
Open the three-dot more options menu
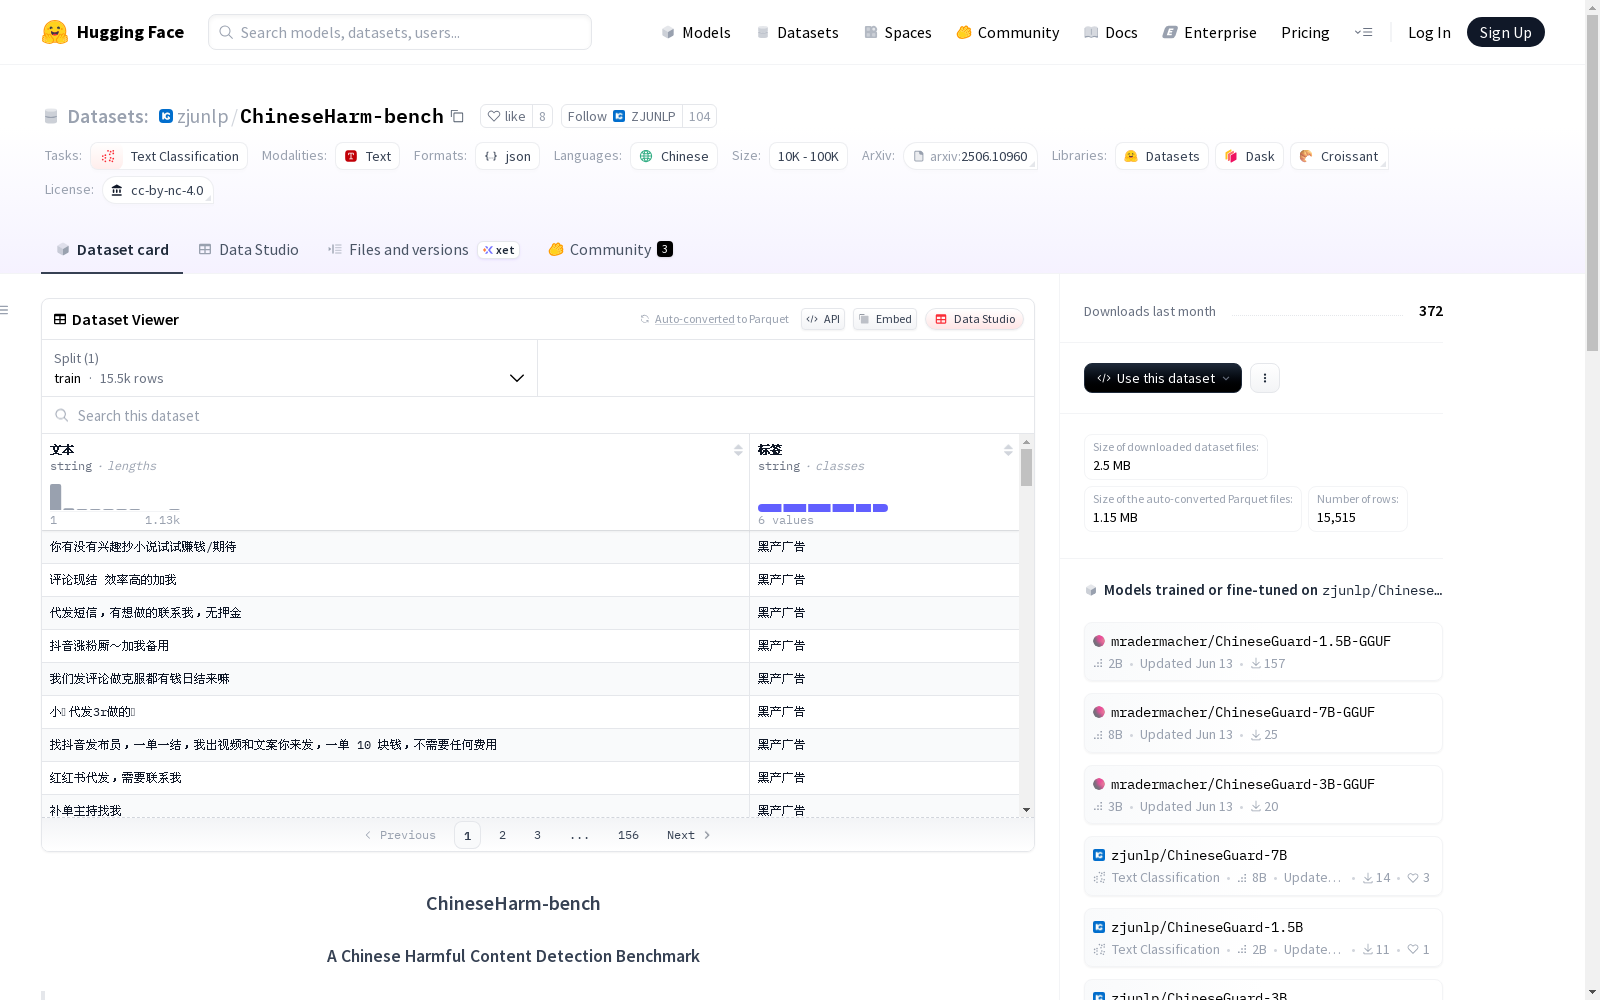click(x=1265, y=378)
